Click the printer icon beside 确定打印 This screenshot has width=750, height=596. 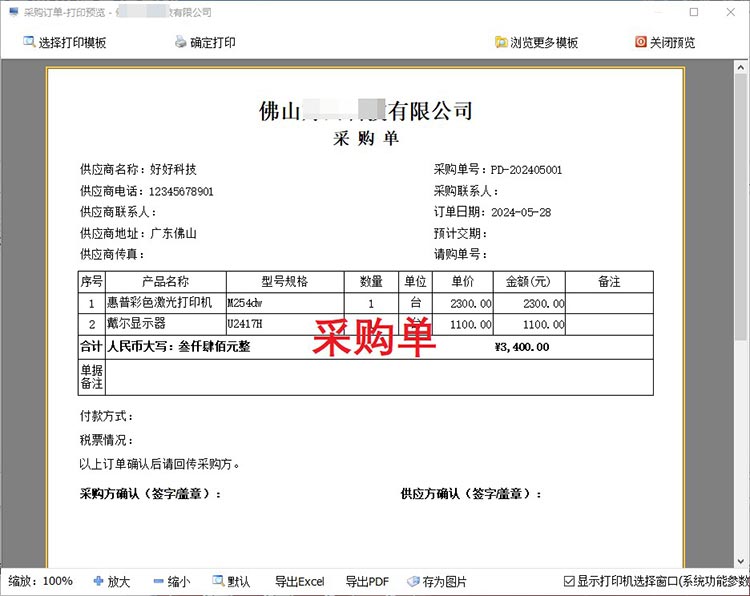181,42
